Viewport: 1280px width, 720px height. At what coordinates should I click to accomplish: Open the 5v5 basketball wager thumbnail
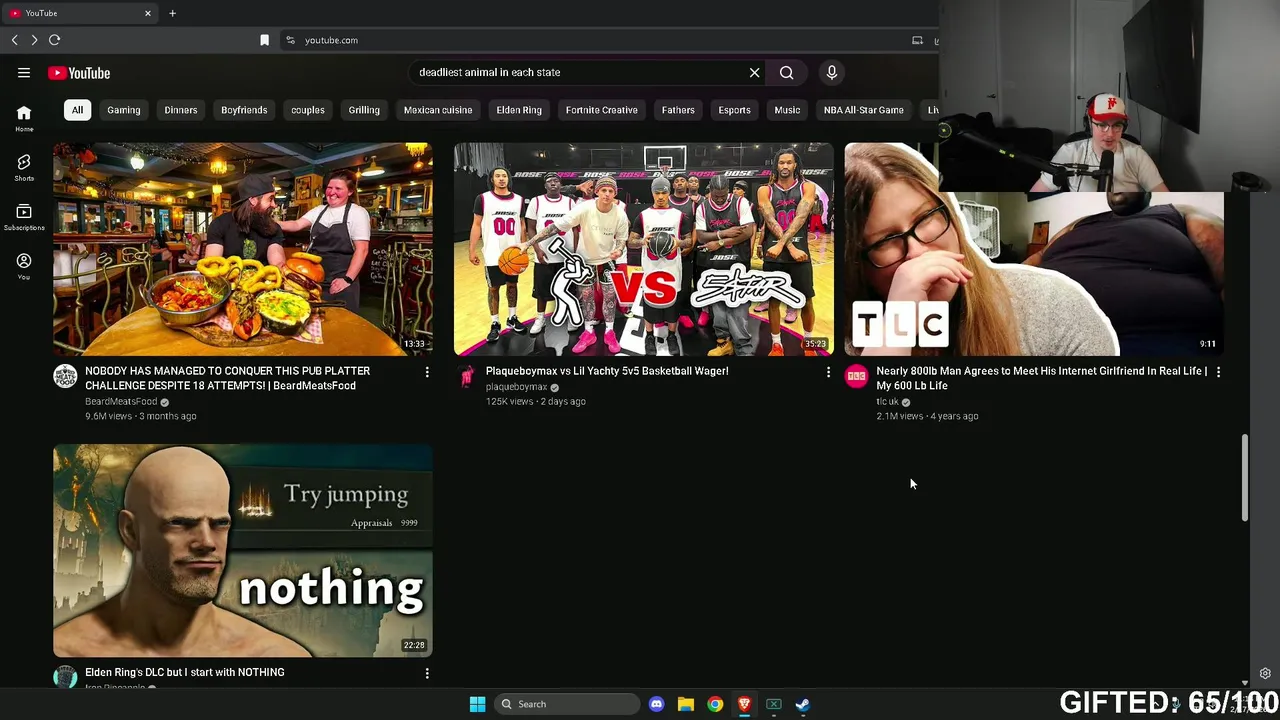[x=643, y=249]
